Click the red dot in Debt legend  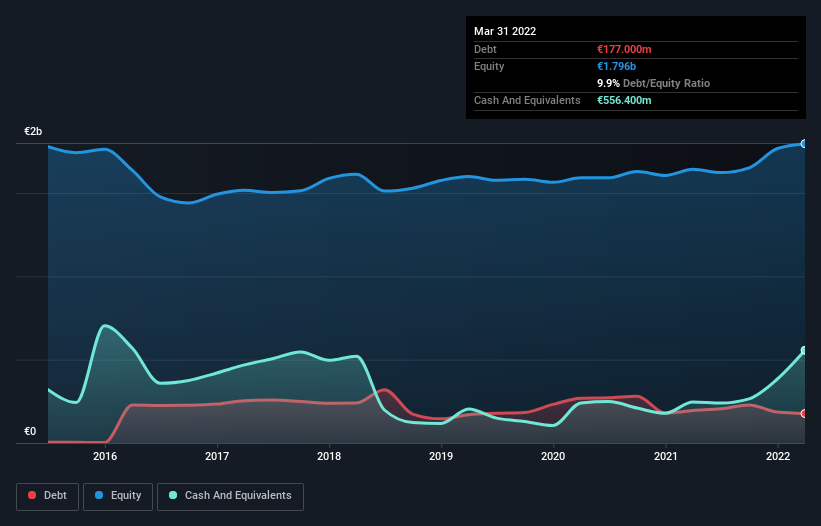[x=33, y=496]
